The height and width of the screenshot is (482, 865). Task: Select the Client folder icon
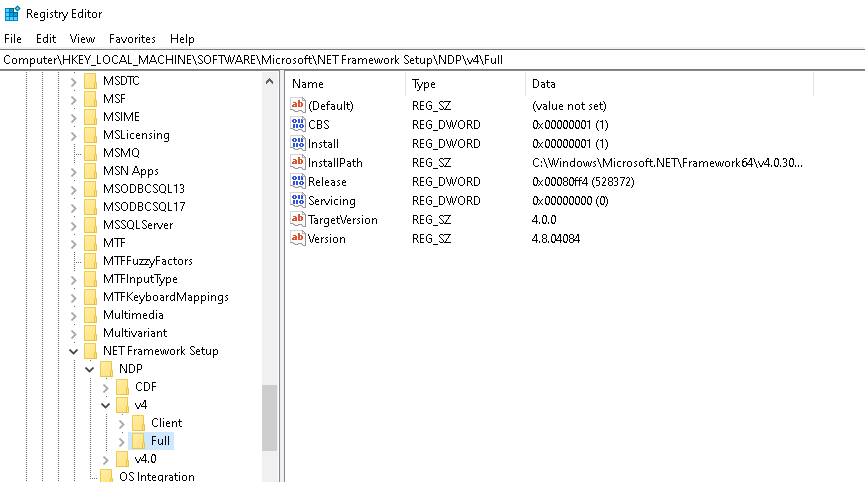[138, 423]
